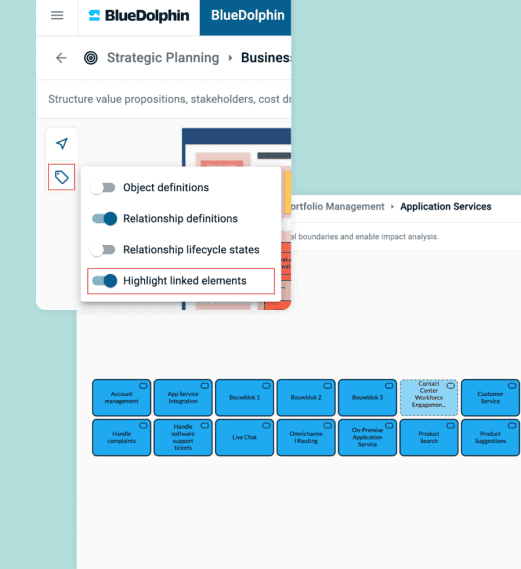
Task: Click service icon on Bouwblok 3
Action: 389,386
